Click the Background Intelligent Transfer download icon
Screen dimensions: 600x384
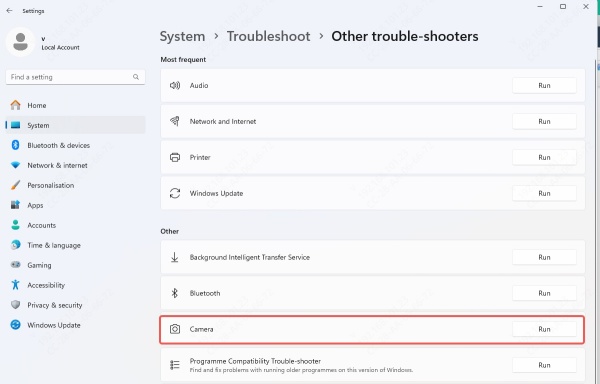point(174,257)
